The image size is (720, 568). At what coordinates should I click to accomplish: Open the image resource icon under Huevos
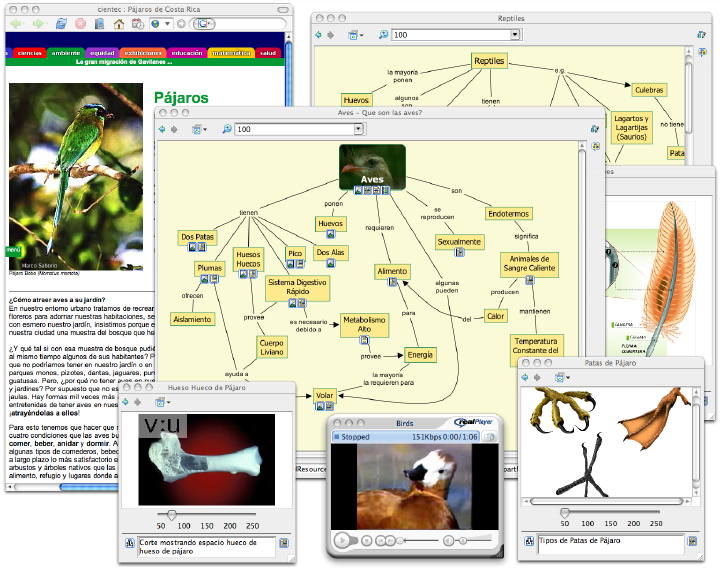coord(330,234)
